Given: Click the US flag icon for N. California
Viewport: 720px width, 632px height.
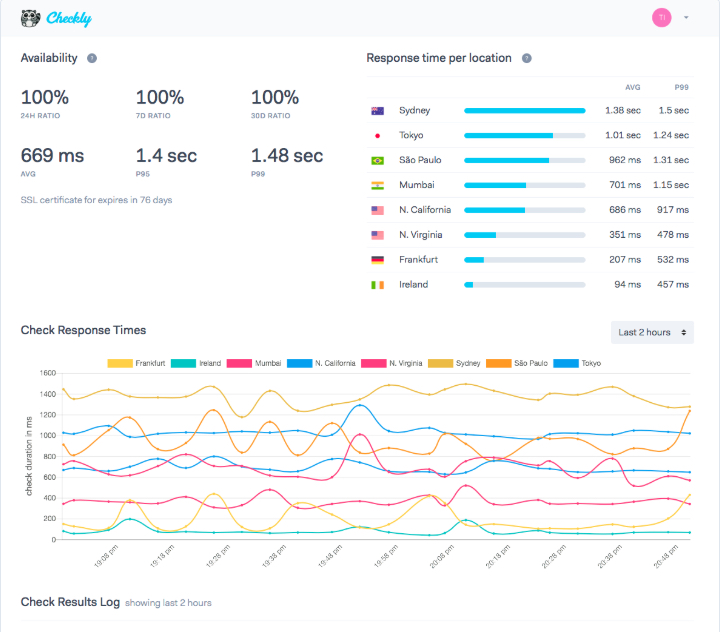Looking at the screenshot, I should click(377, 210).
